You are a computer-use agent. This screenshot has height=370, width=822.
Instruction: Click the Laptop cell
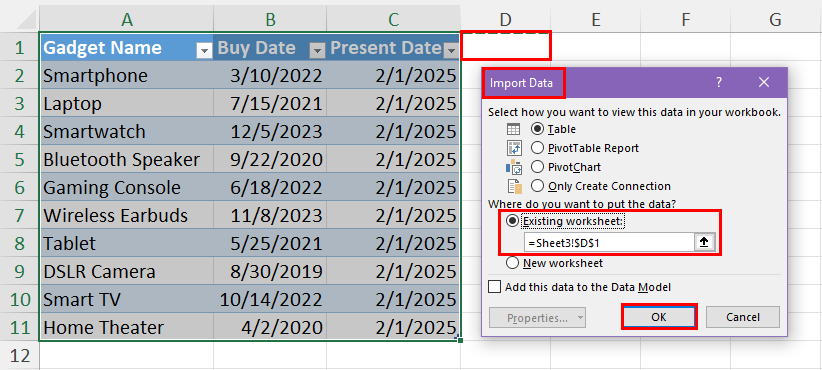126,103
